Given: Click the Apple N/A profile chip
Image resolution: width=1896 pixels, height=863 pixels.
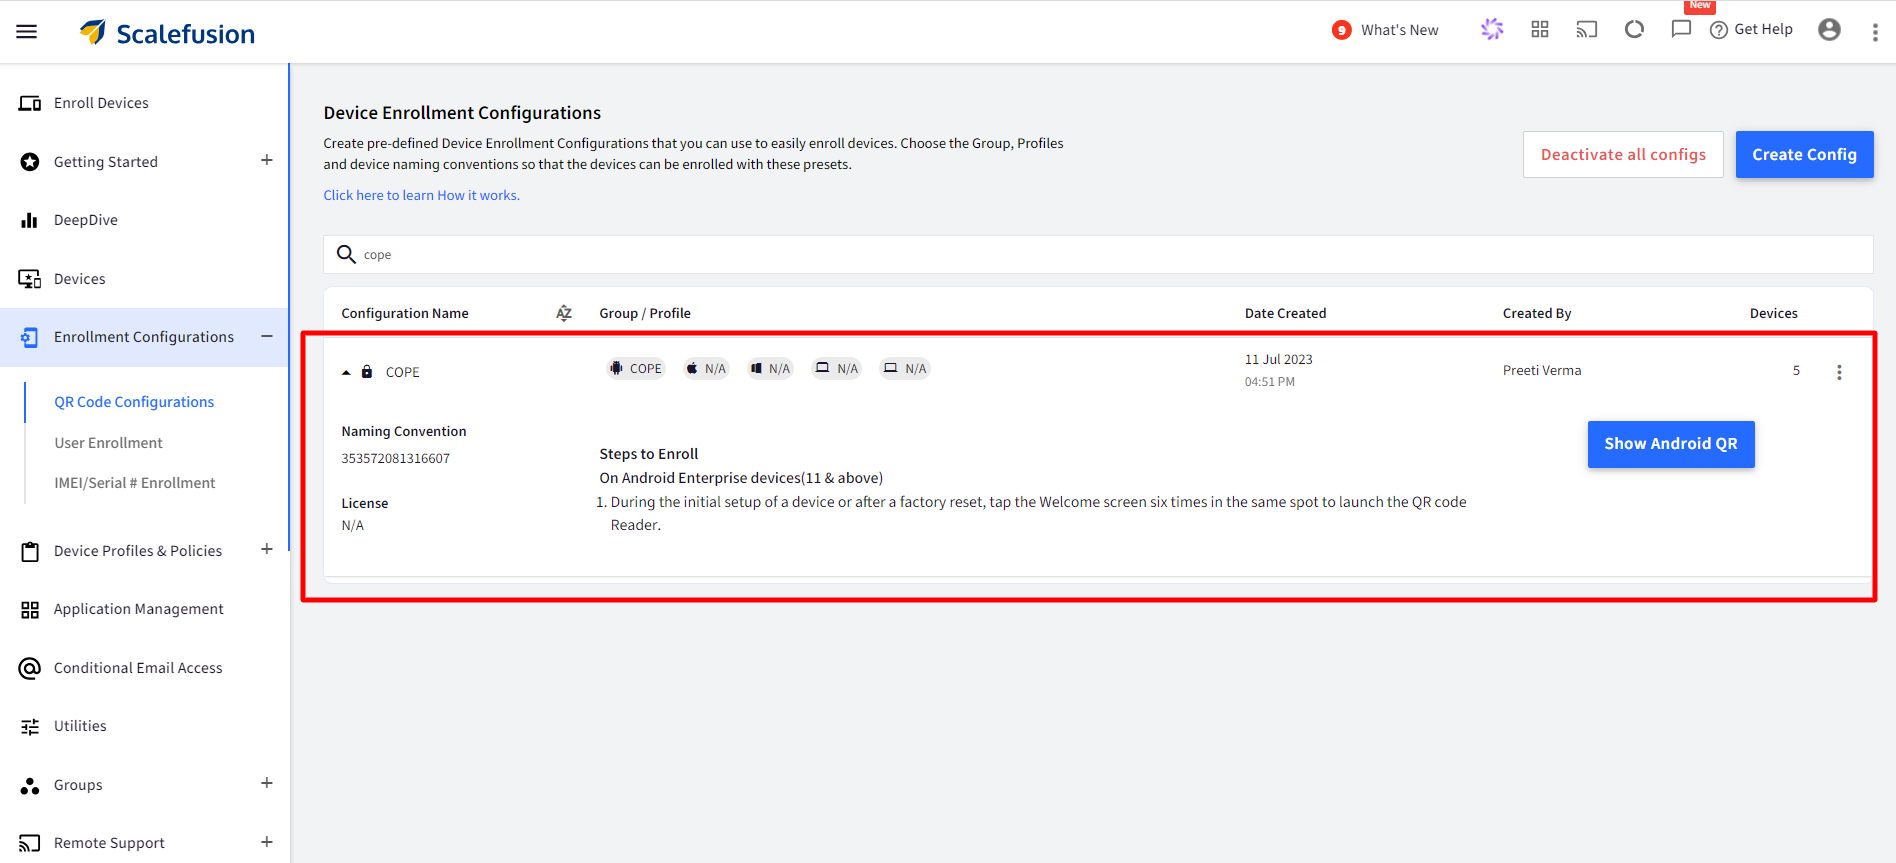Looking at the screenshot, I should (706, 369).
